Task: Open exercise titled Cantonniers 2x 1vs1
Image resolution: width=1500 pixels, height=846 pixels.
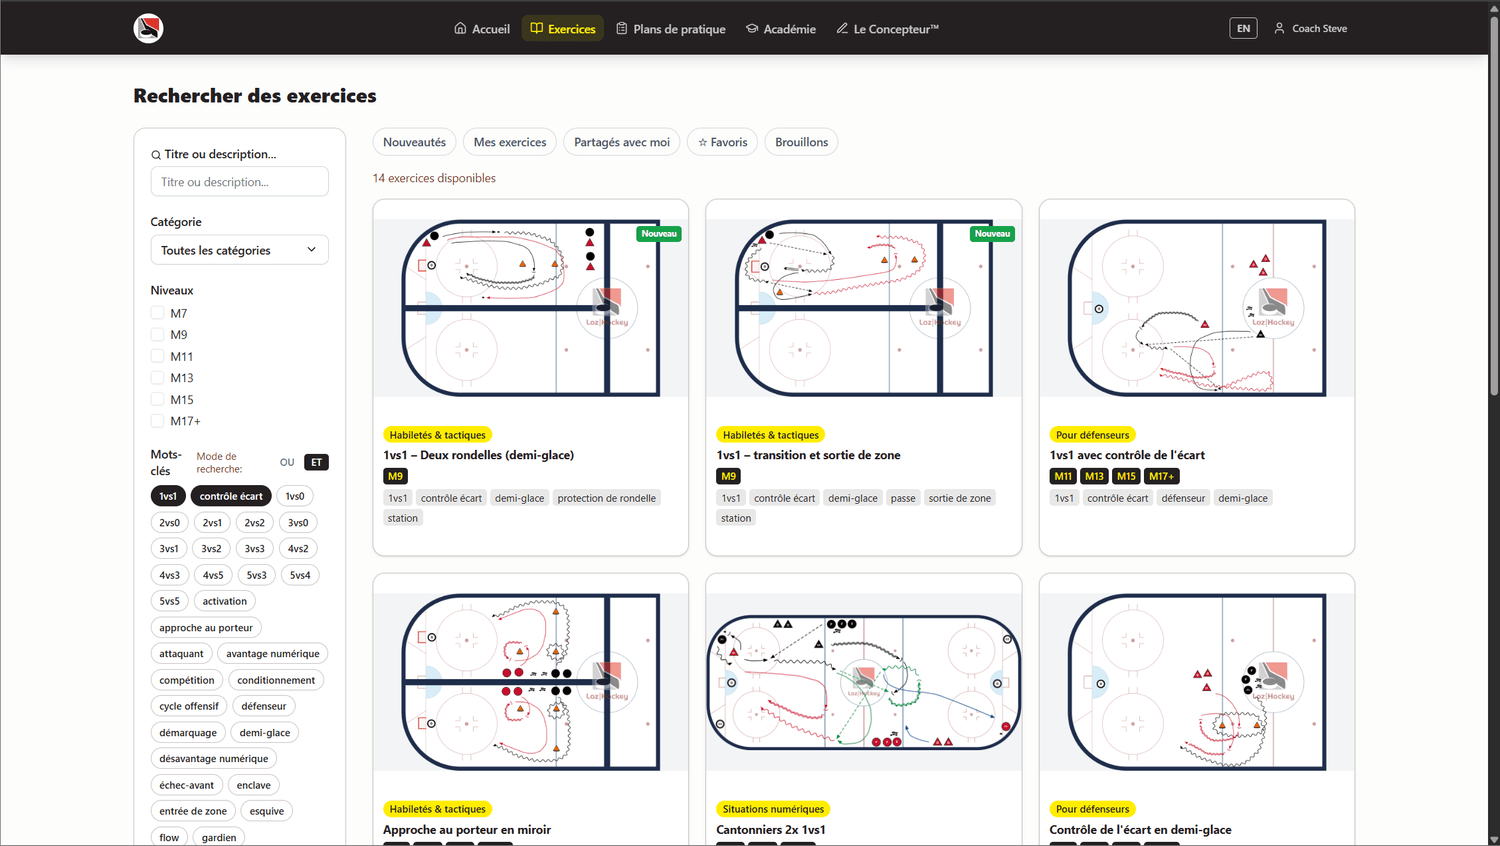Action: (x=771, y=829)
